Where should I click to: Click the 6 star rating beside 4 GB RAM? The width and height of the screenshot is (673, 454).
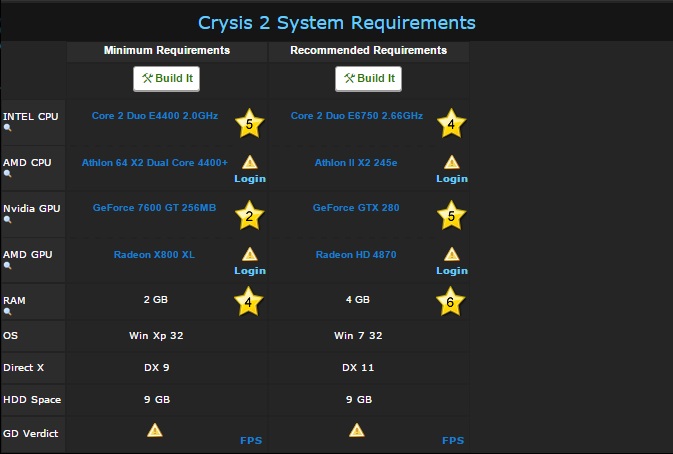pos(450,302)
